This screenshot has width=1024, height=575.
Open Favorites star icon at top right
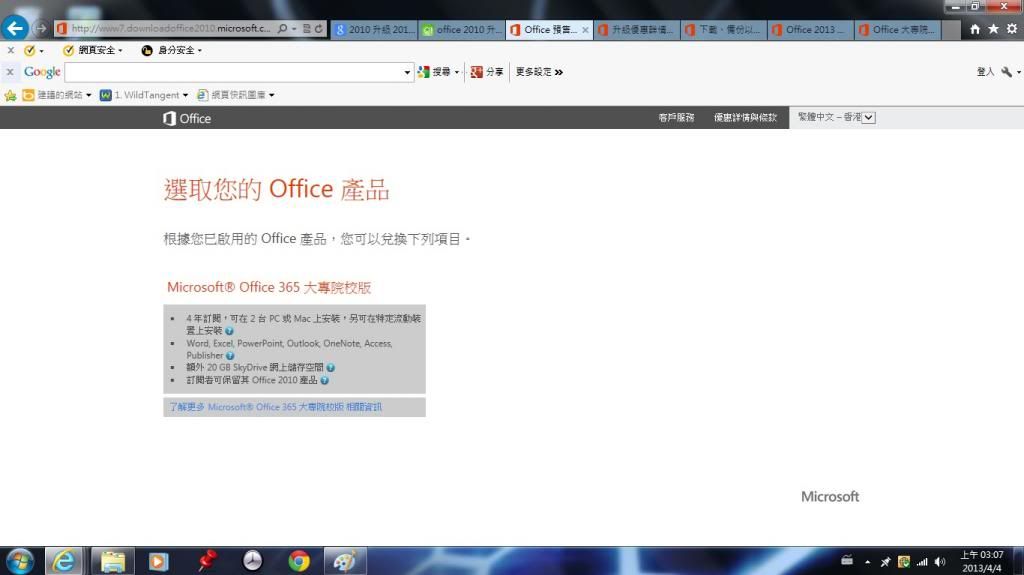click(993, 29)
